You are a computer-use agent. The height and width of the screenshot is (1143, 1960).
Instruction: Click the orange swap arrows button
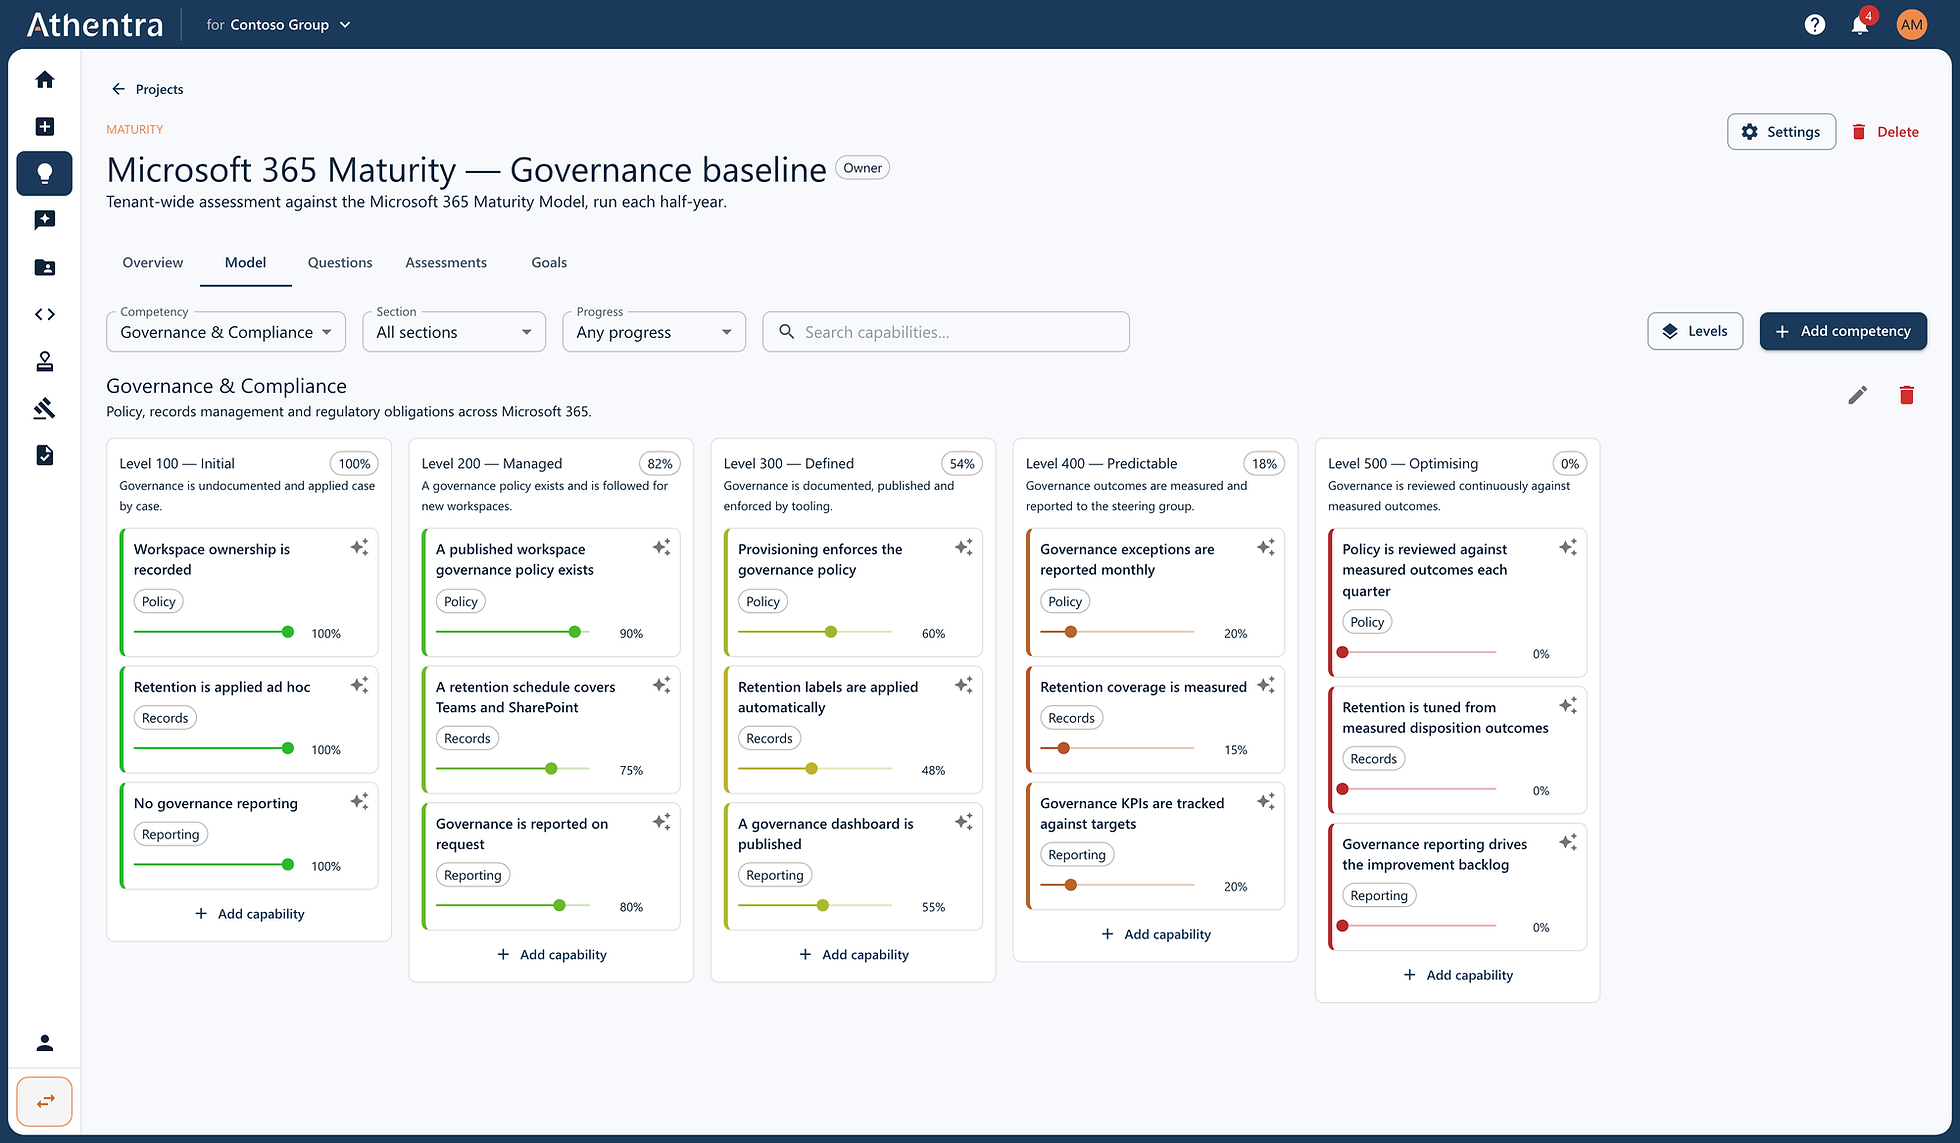(x=45, y=1101)
